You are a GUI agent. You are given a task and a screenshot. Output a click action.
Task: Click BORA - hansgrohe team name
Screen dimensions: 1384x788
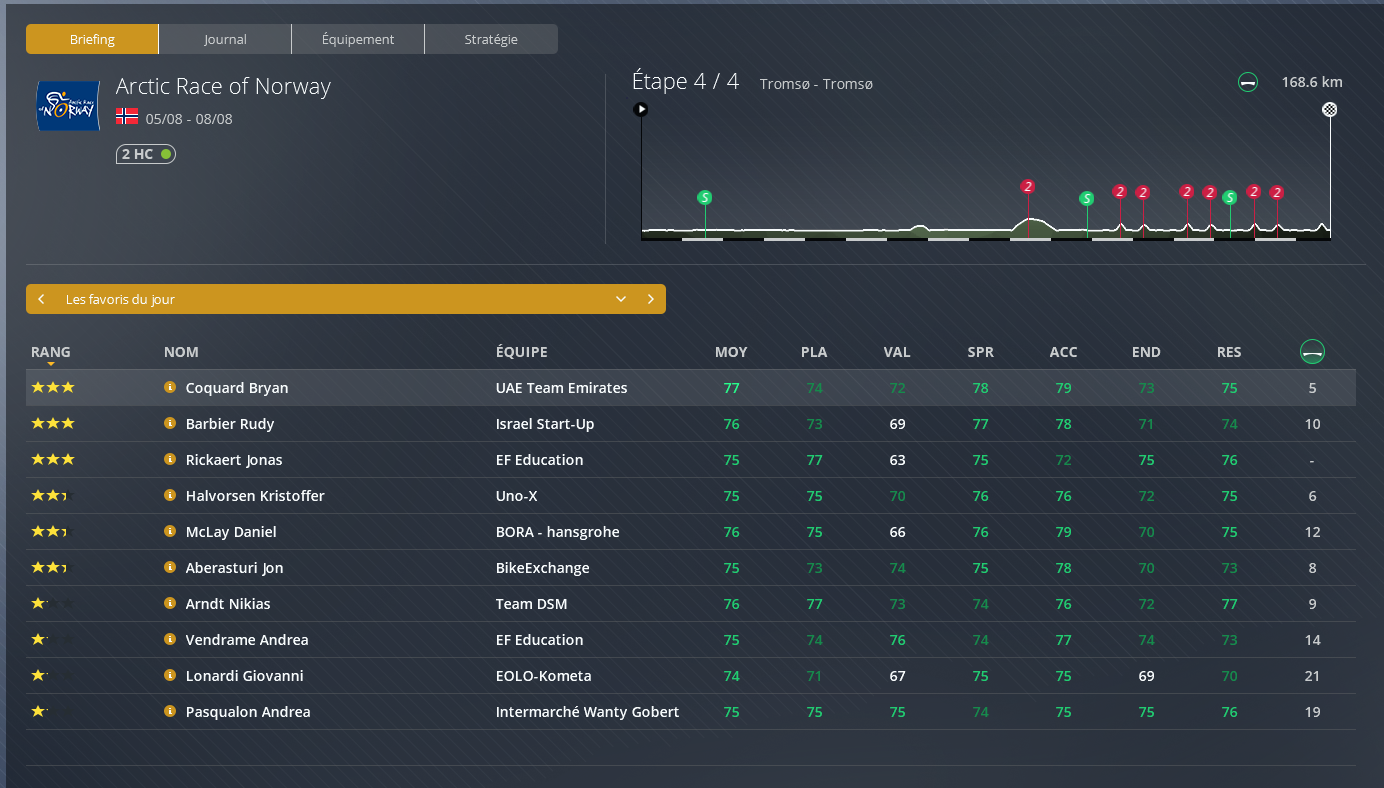click(558, 532)
